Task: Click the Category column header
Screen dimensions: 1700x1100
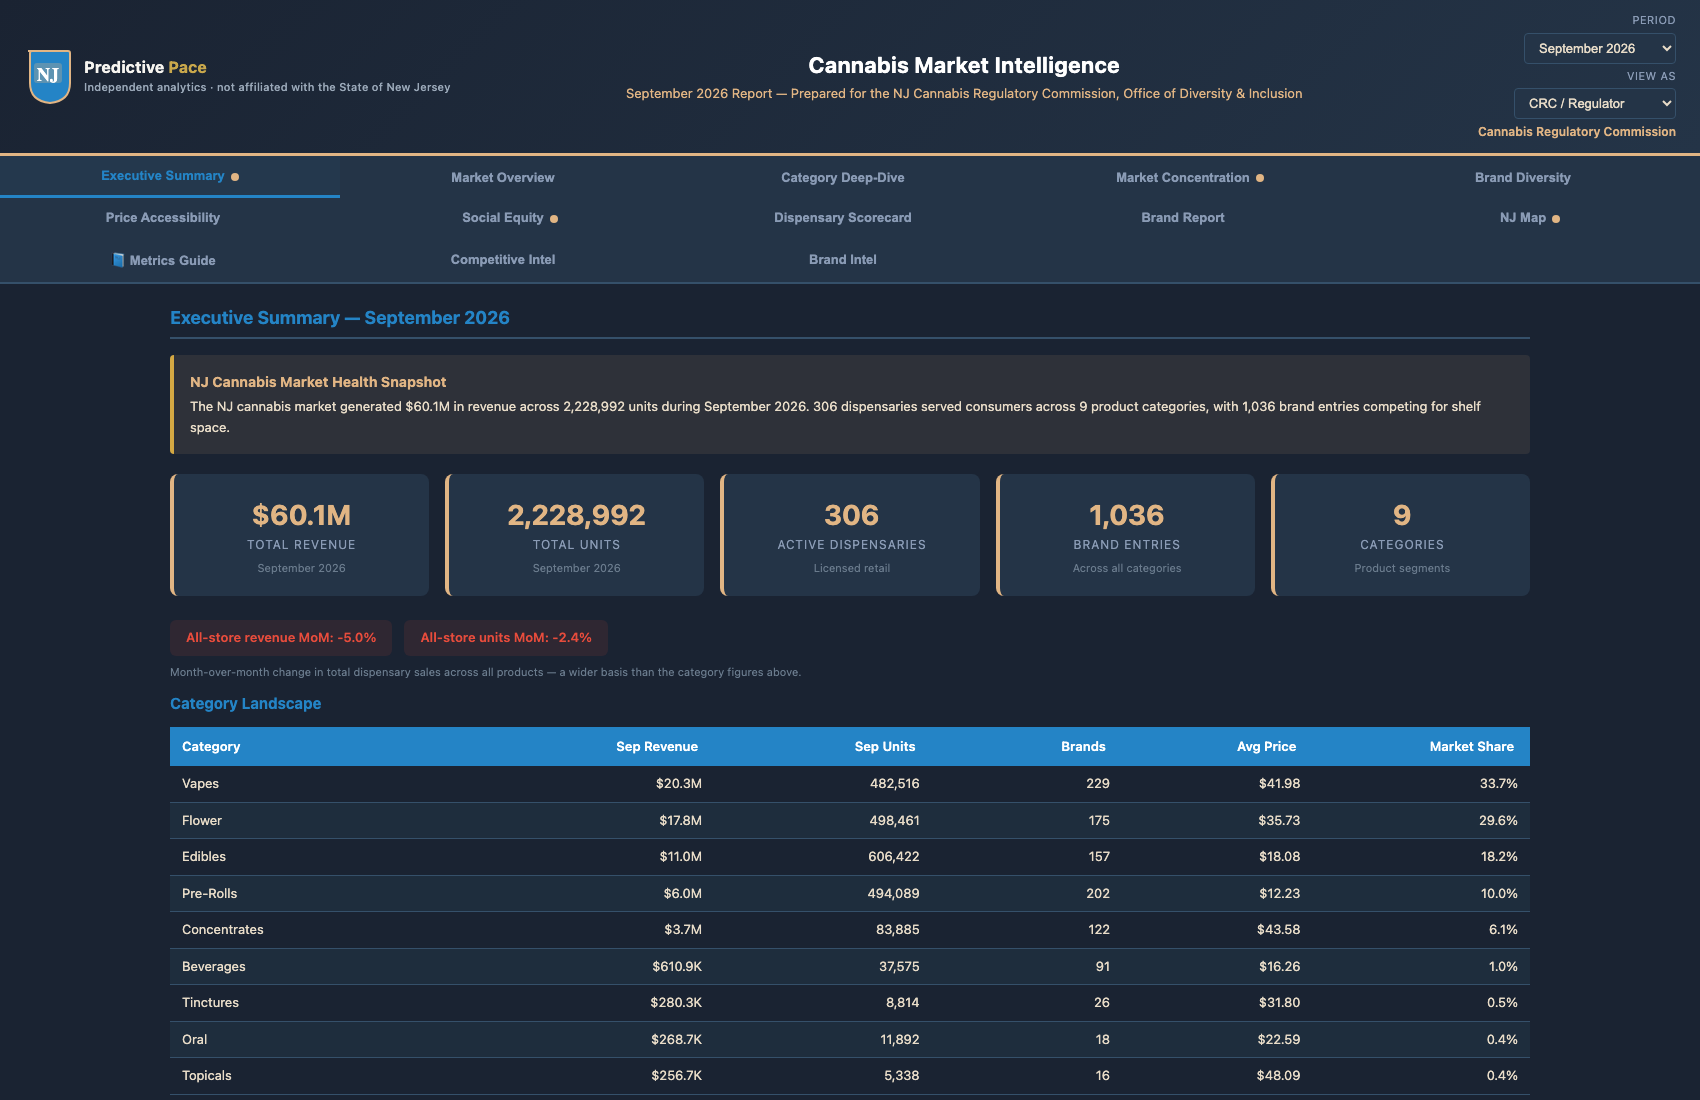Action: [211, 746]
